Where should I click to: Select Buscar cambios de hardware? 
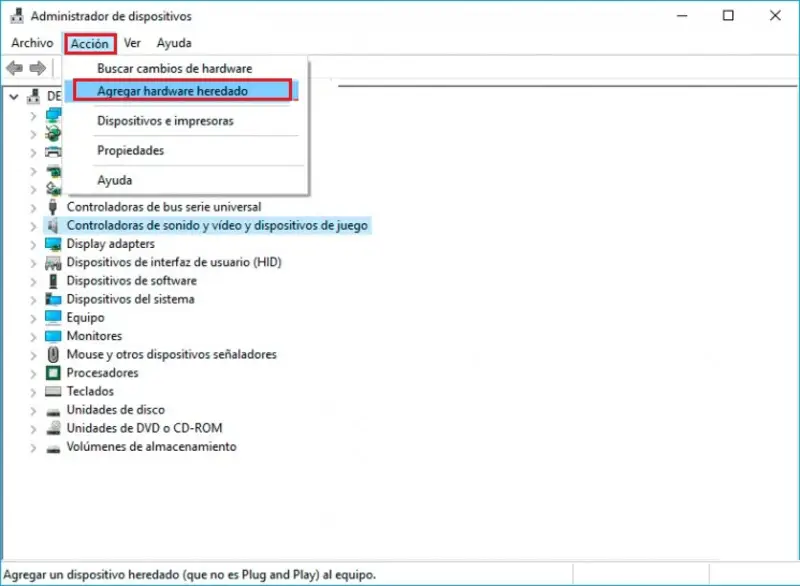[174, 68]
